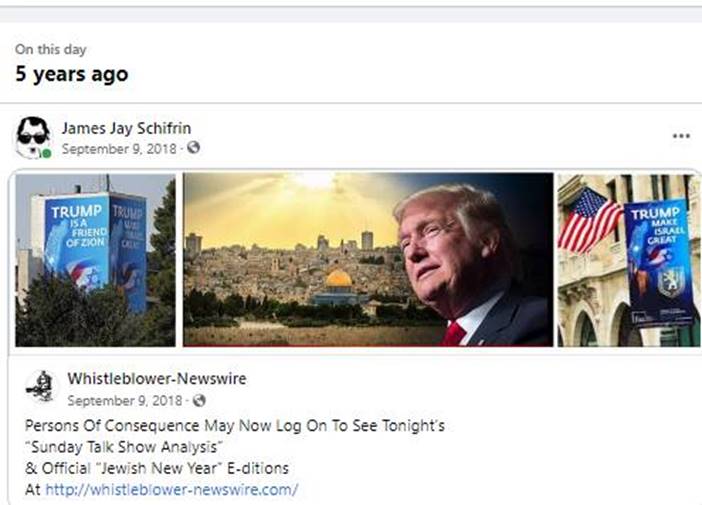Screen dimensions: 702x505
Task: Open Whistleblower-Newswire's September 9, 2018 timestamp
Action: coord(125,400)
